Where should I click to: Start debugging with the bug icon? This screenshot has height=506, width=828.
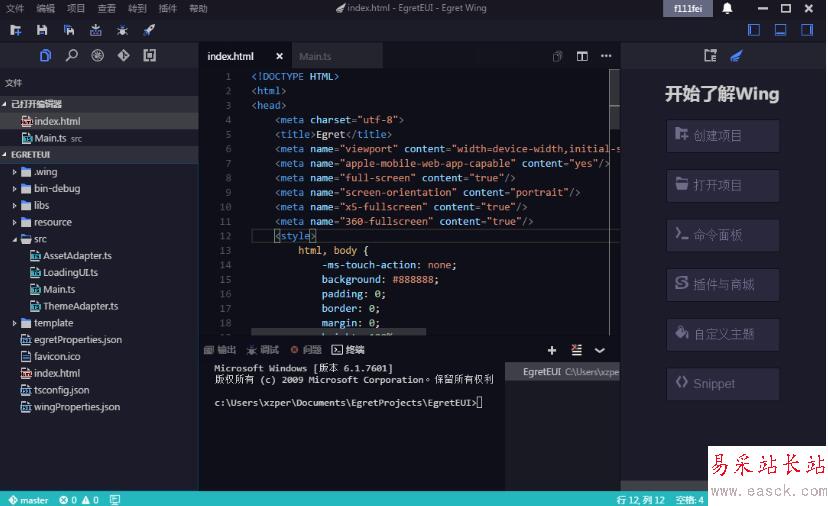pyautogui.click(x=123, y=30)
